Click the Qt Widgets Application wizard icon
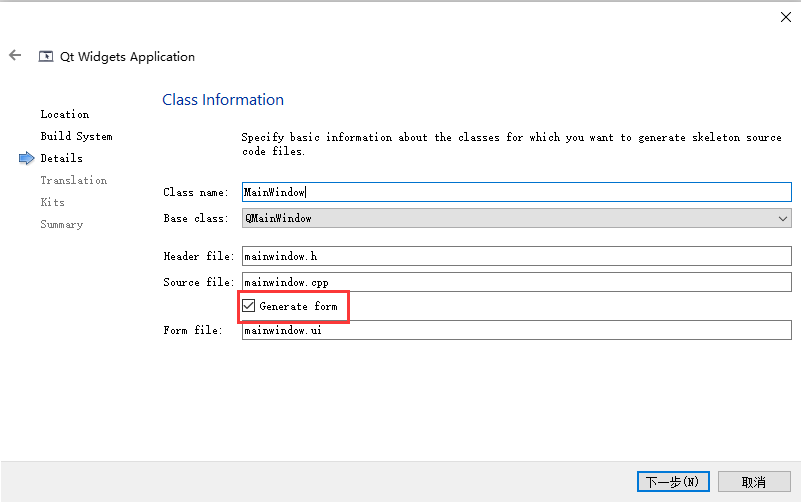 (x=46, y=56)
